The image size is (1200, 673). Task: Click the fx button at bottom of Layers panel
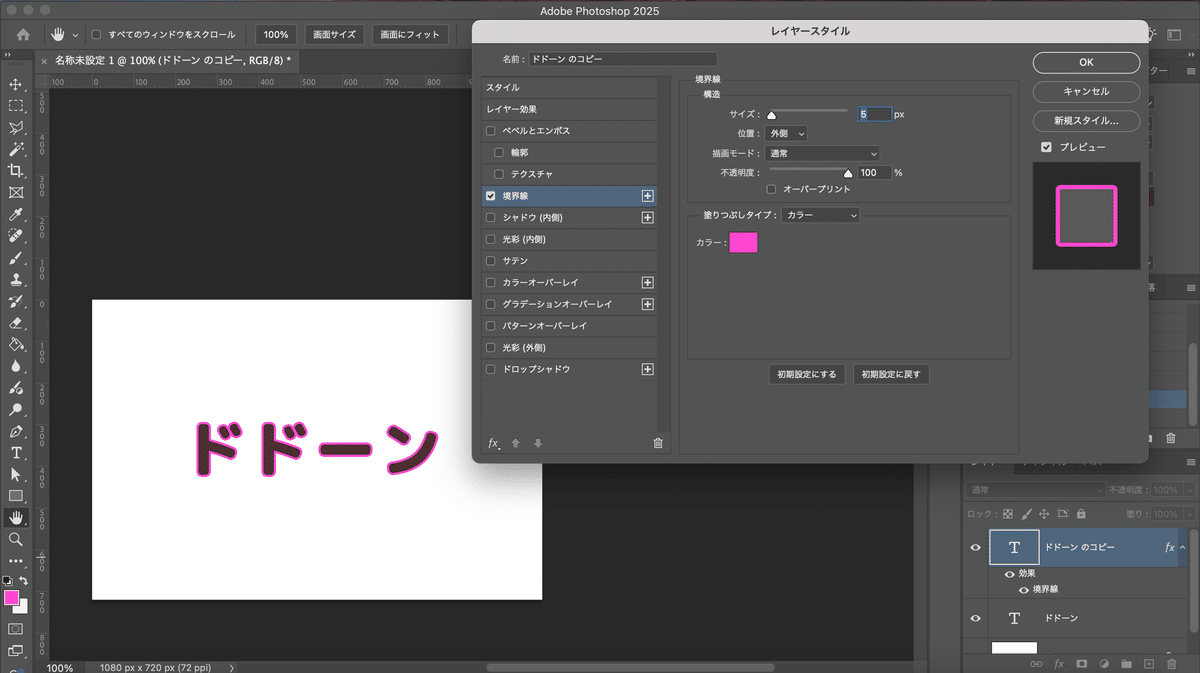(1059, 663)
